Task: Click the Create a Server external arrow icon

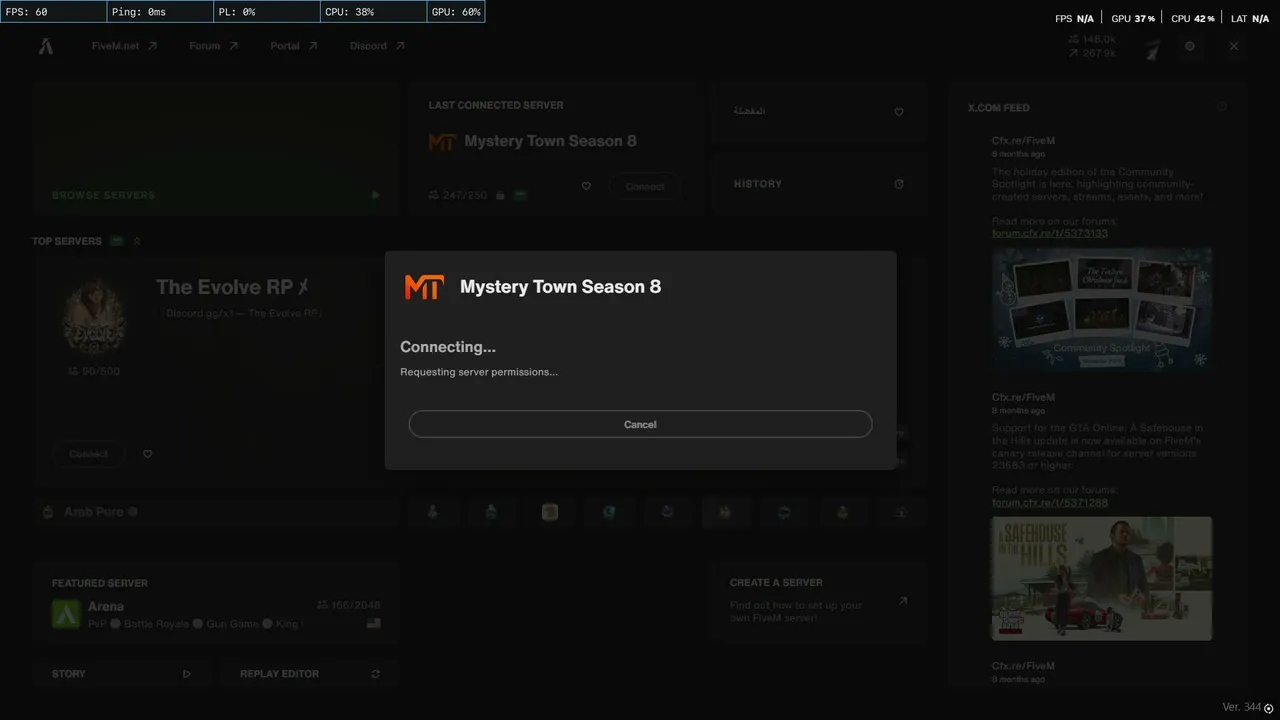Action: point(903,601)
